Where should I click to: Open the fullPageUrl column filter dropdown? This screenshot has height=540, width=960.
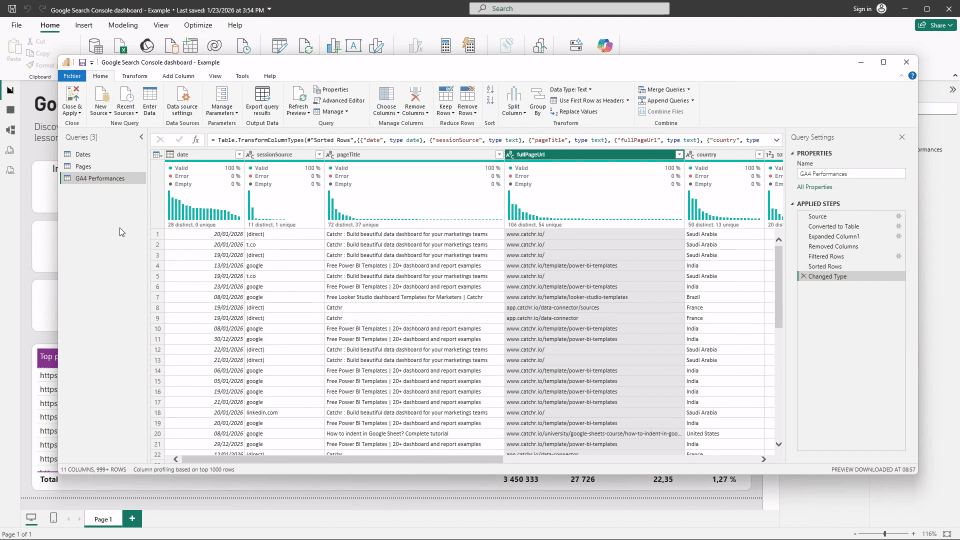[679, 155]
